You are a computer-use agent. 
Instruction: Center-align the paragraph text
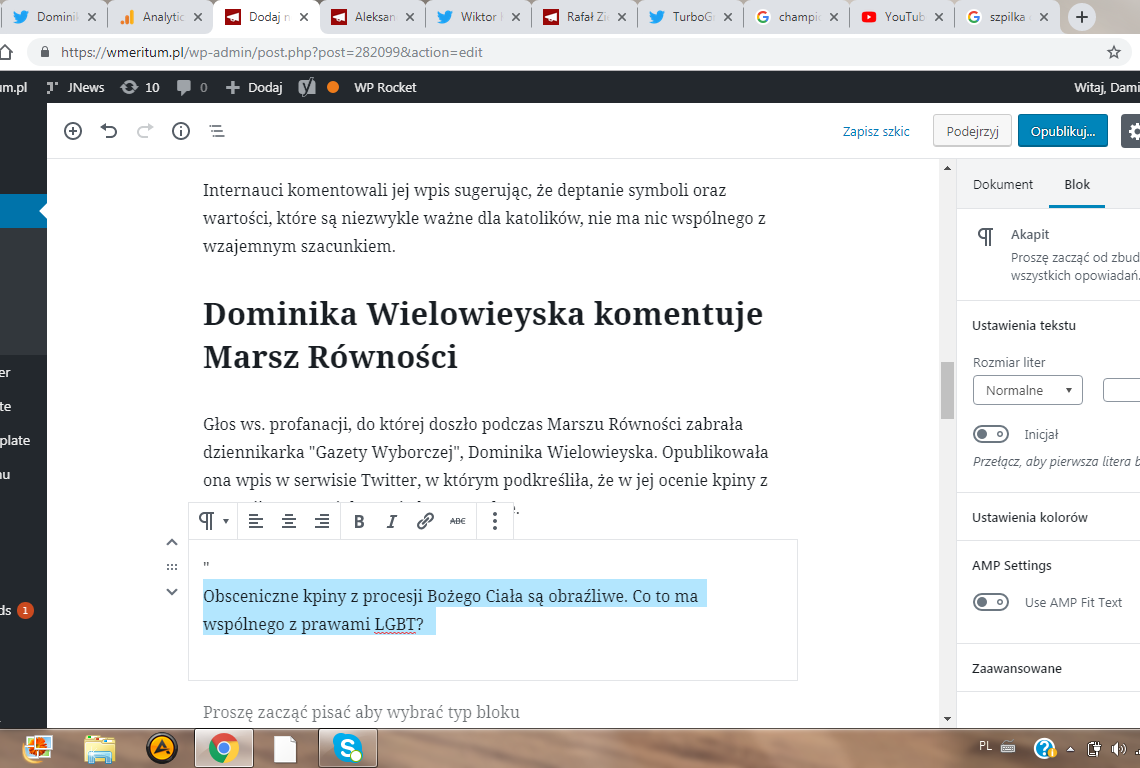289,521
